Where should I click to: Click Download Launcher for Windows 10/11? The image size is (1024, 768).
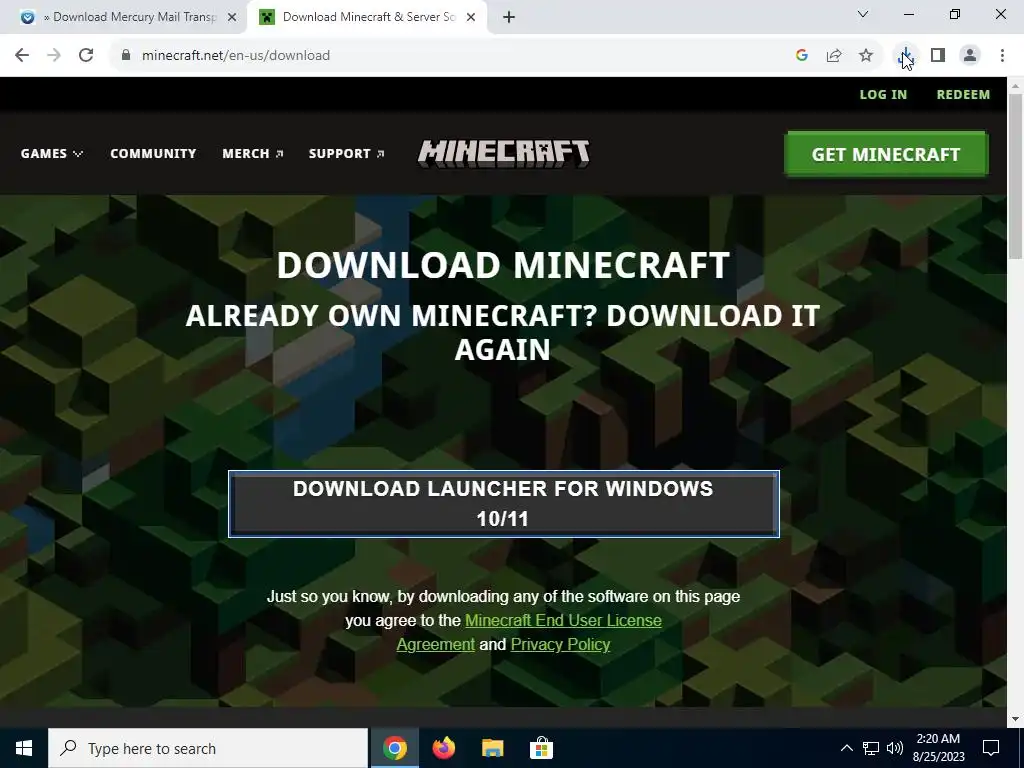tap(504, 504)
